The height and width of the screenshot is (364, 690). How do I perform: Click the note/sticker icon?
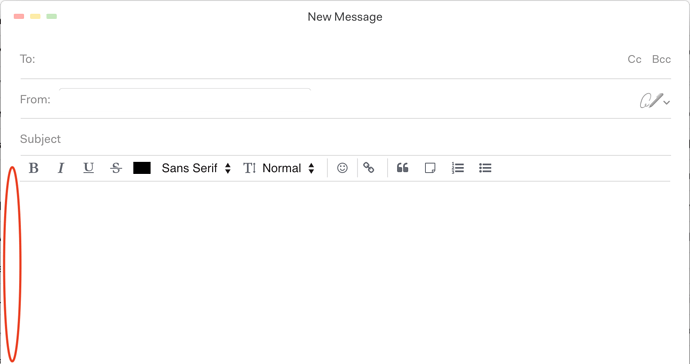point(430,168)
